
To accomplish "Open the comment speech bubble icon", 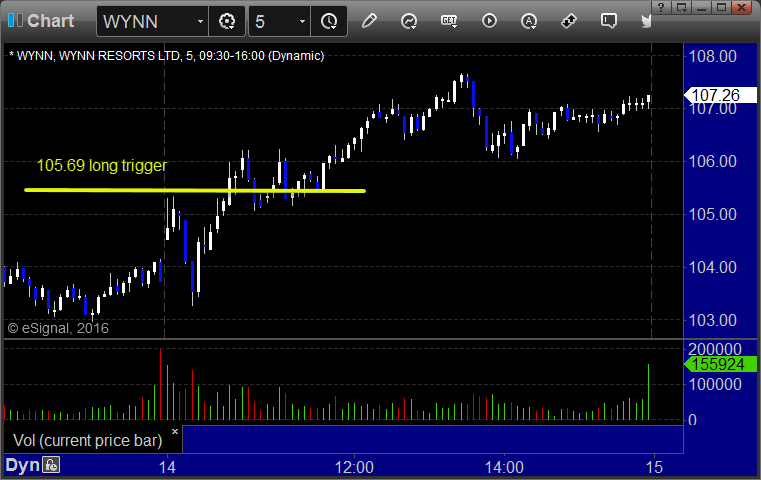I will 608,21.
